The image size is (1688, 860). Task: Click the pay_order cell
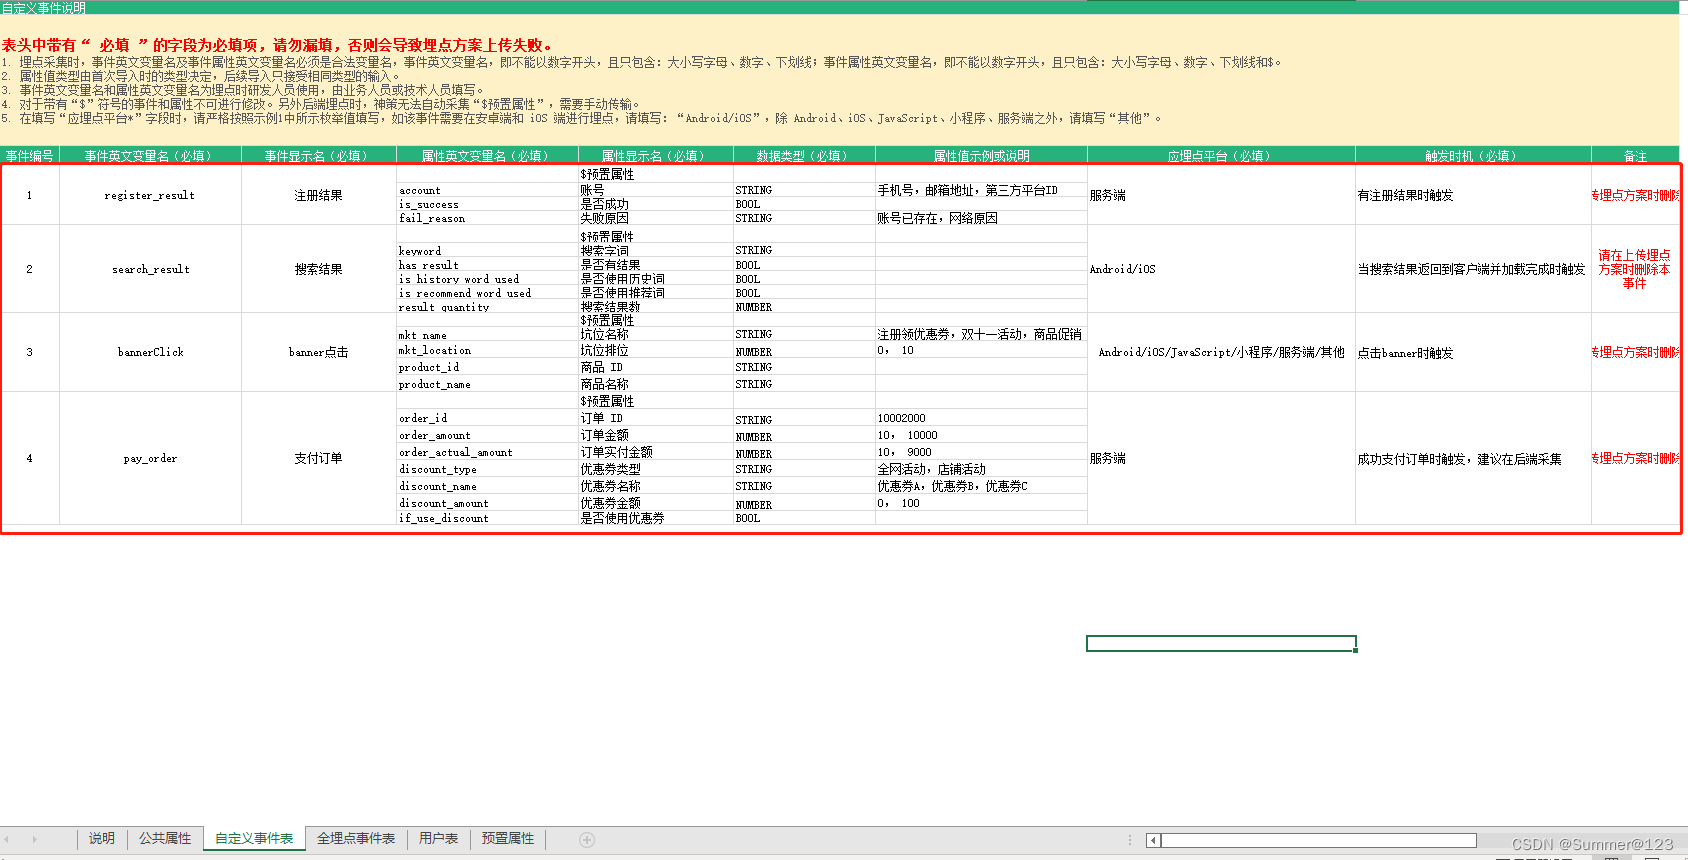click(150, 458)
